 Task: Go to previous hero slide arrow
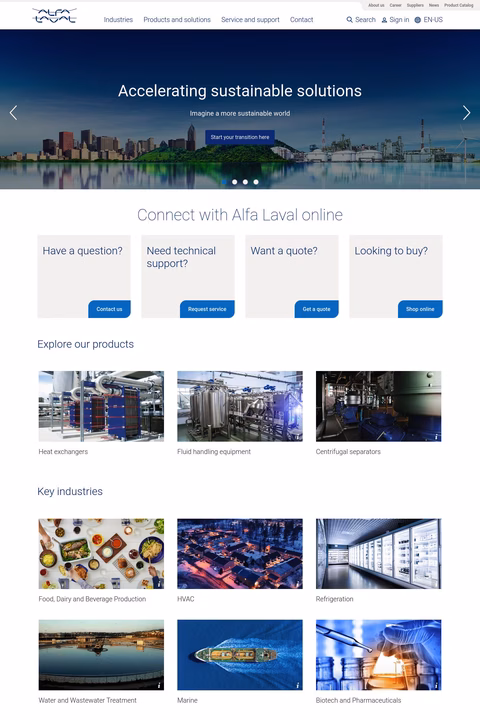pos(13,112)
